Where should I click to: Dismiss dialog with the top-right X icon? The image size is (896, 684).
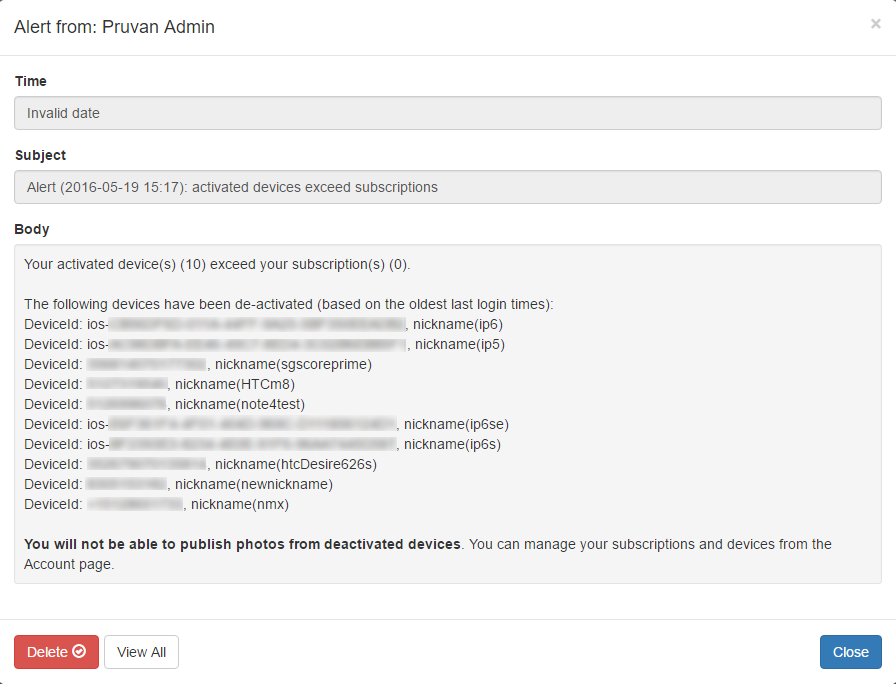click(x=875, y=24)
